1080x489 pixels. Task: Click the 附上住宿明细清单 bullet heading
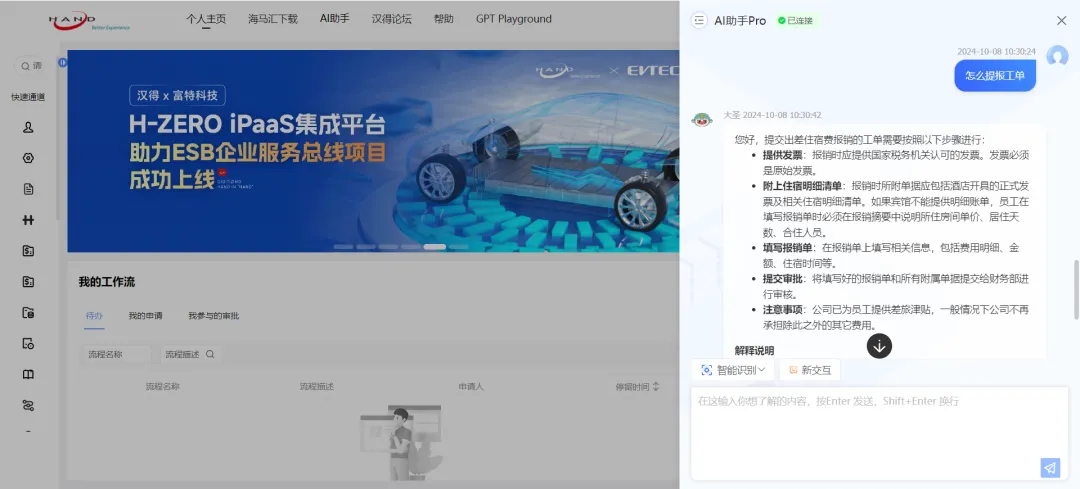[x=802, y=186]
